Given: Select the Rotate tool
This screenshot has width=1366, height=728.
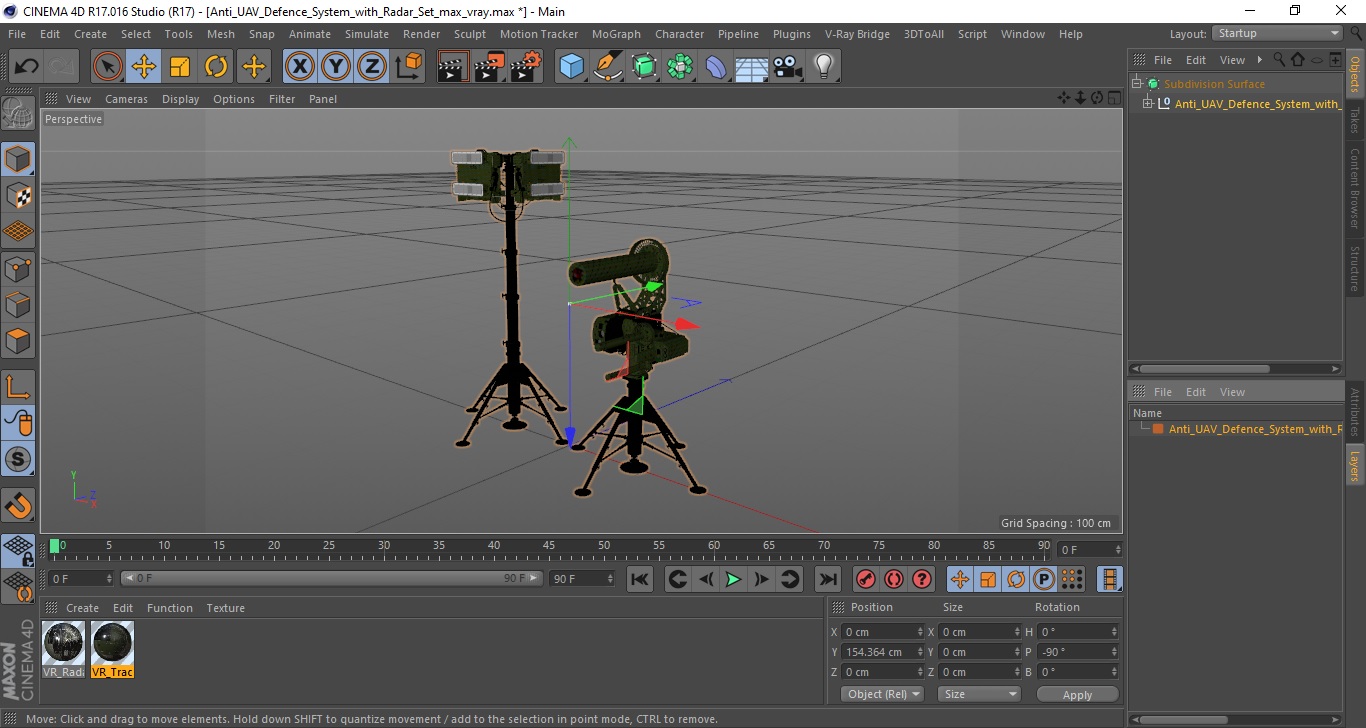Looking at the screenshot, I should point(216,67).
